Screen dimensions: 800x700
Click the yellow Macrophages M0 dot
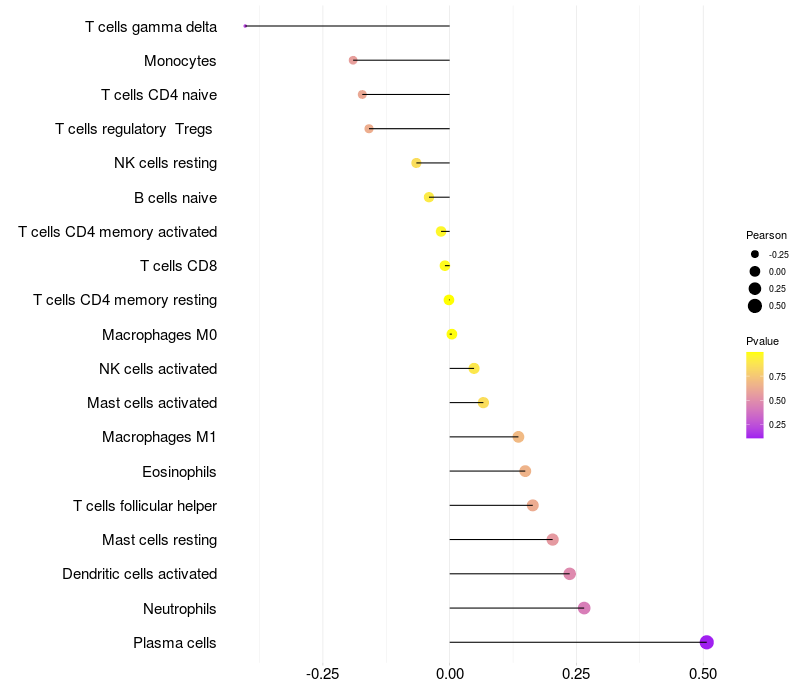coord(452,334)
